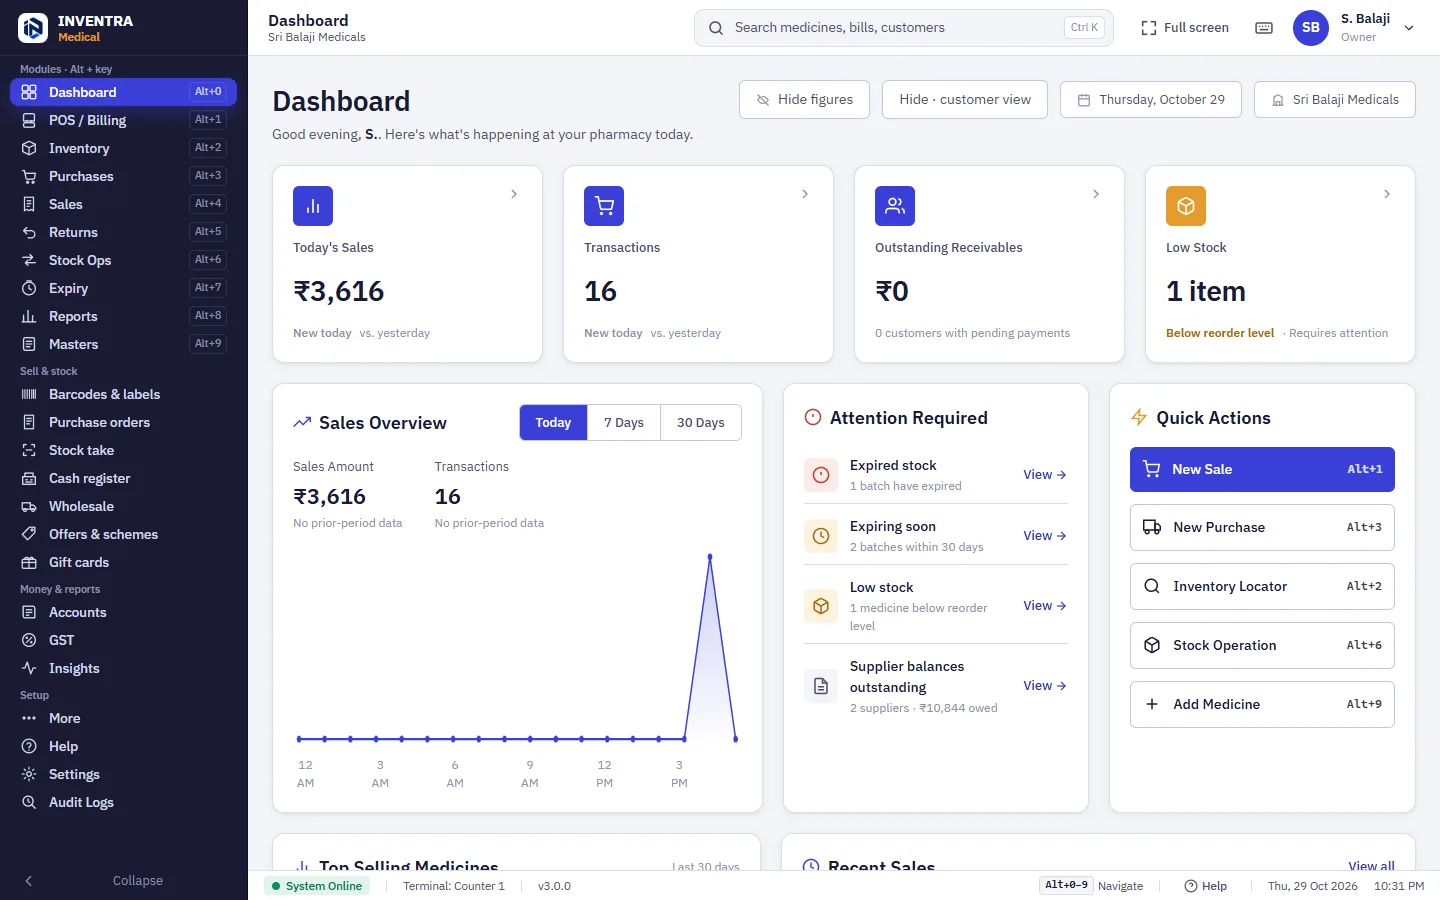Click the sales chart peak data point
The image size is (1440, 900).
pos(710,556)
